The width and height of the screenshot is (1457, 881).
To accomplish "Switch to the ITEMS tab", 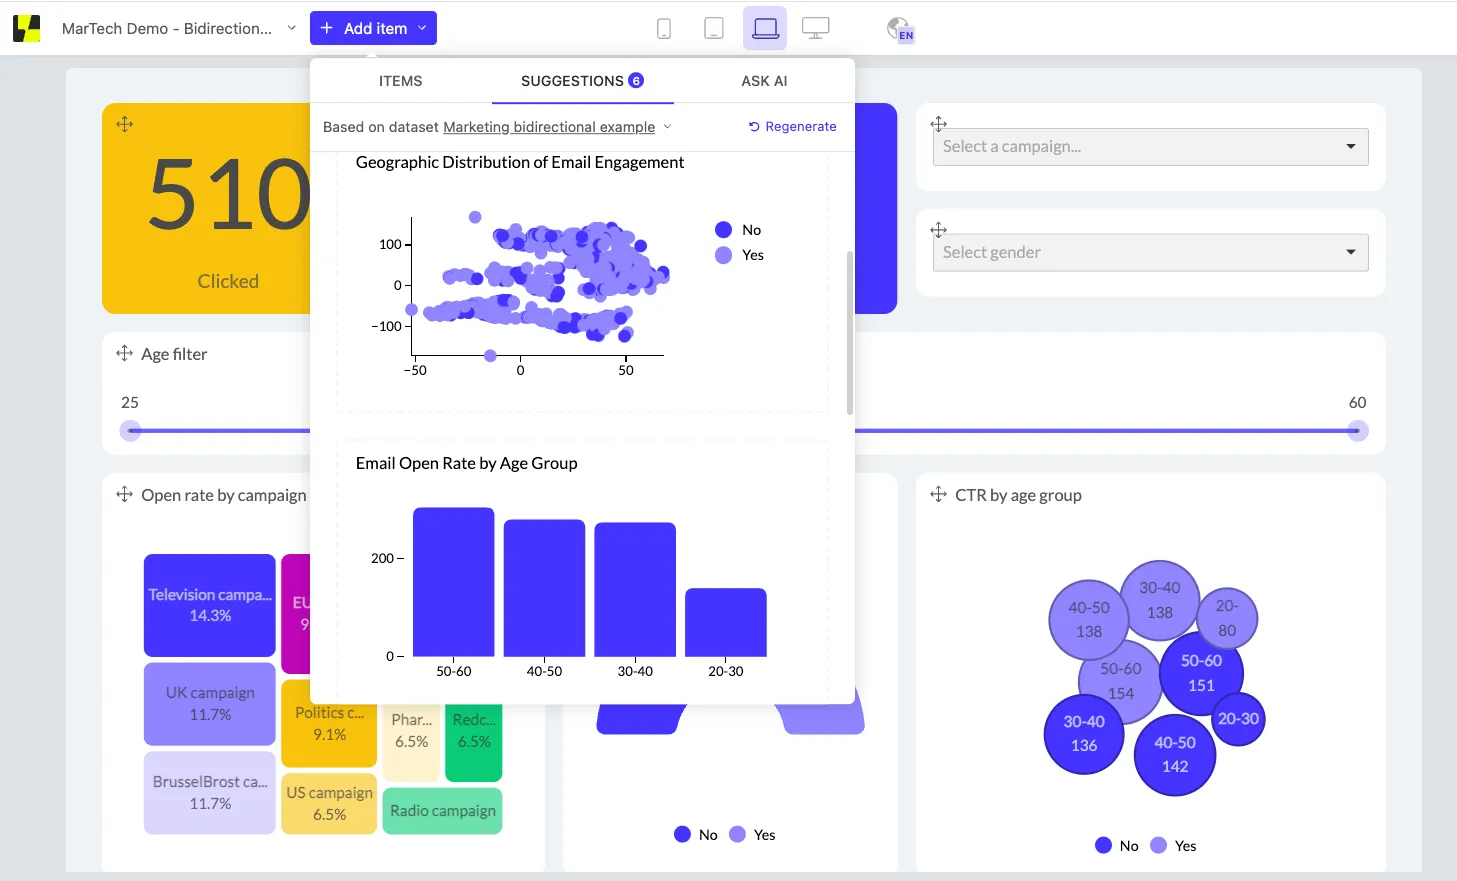I will pos(400,81).
